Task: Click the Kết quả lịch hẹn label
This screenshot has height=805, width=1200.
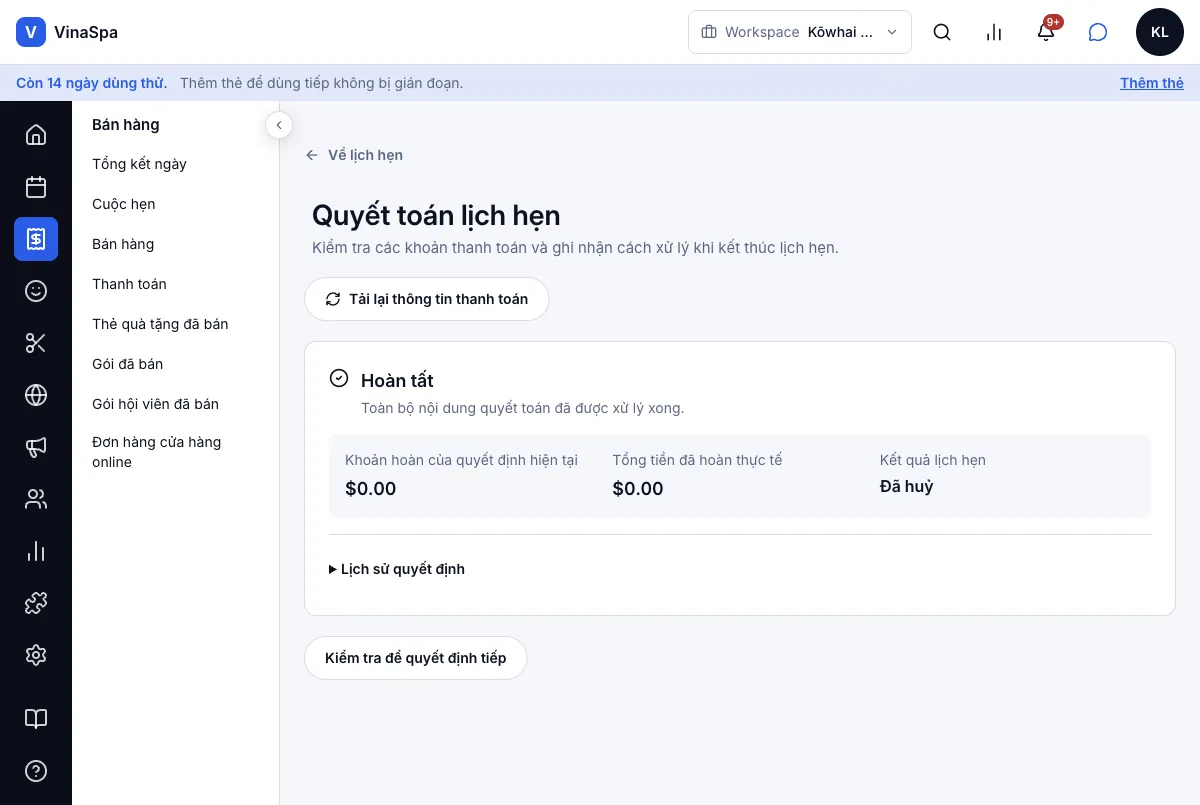Action: [x=933, y=460]
